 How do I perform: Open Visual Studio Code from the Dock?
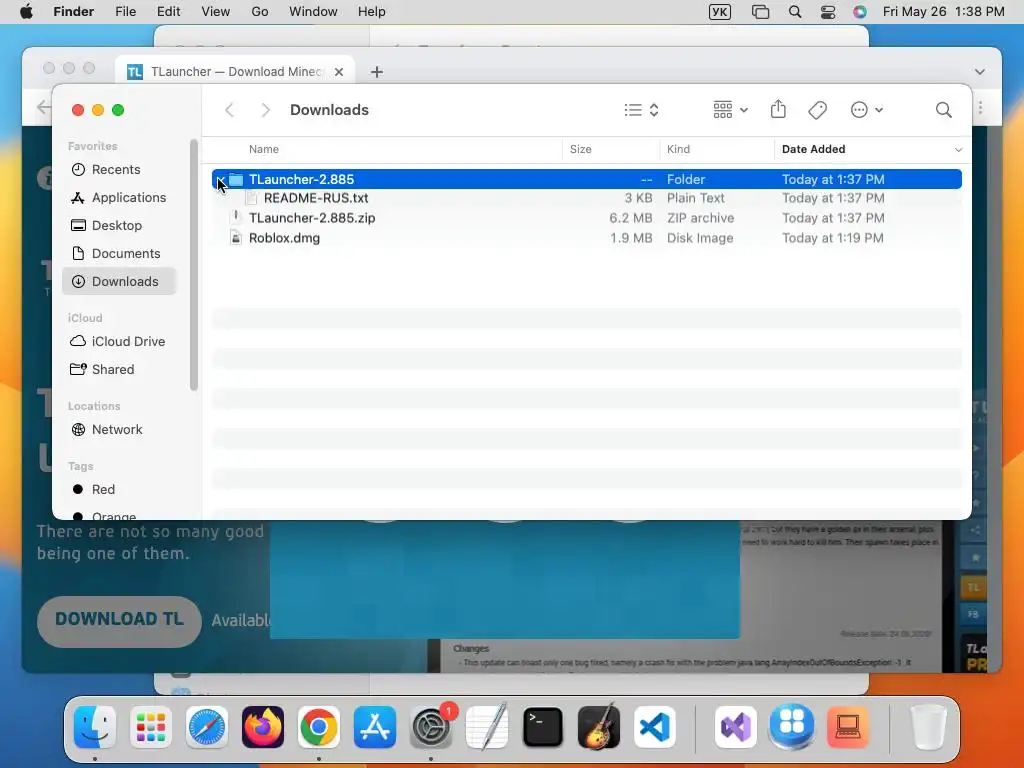654,727
